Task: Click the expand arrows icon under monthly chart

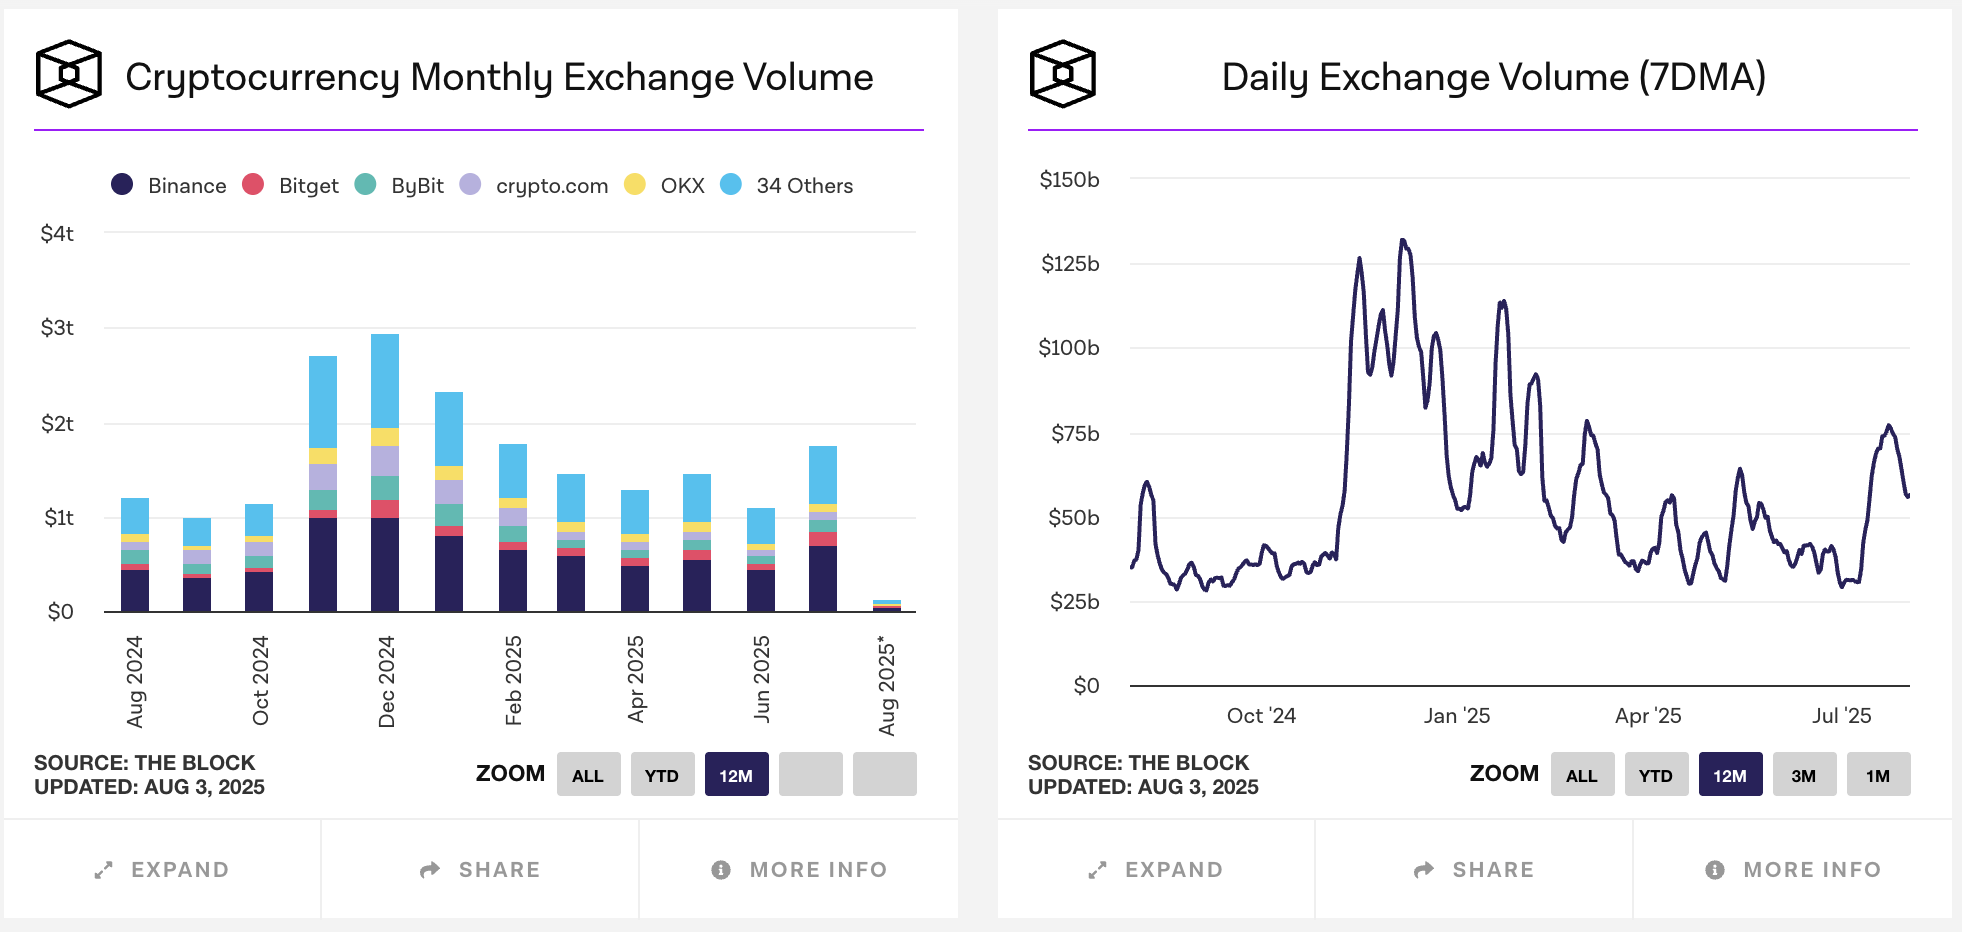Action: [104, 870]
